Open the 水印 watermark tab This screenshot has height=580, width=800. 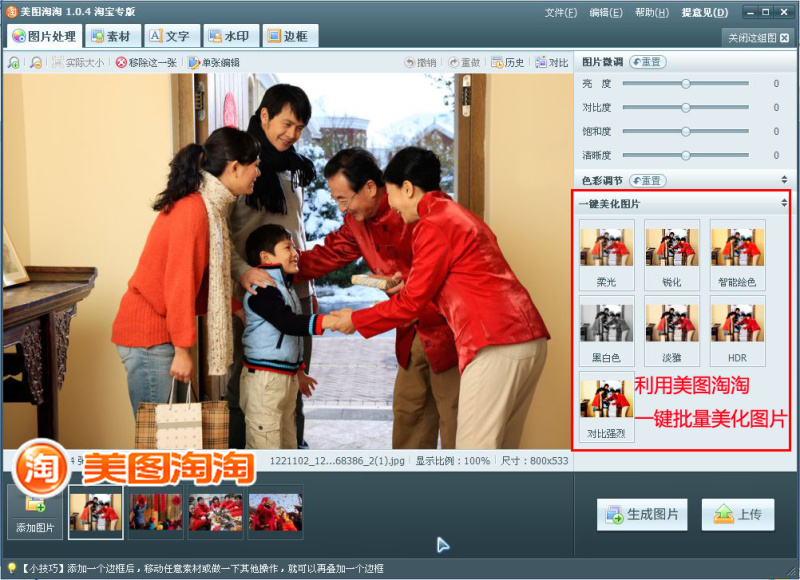tap(230, 36)
